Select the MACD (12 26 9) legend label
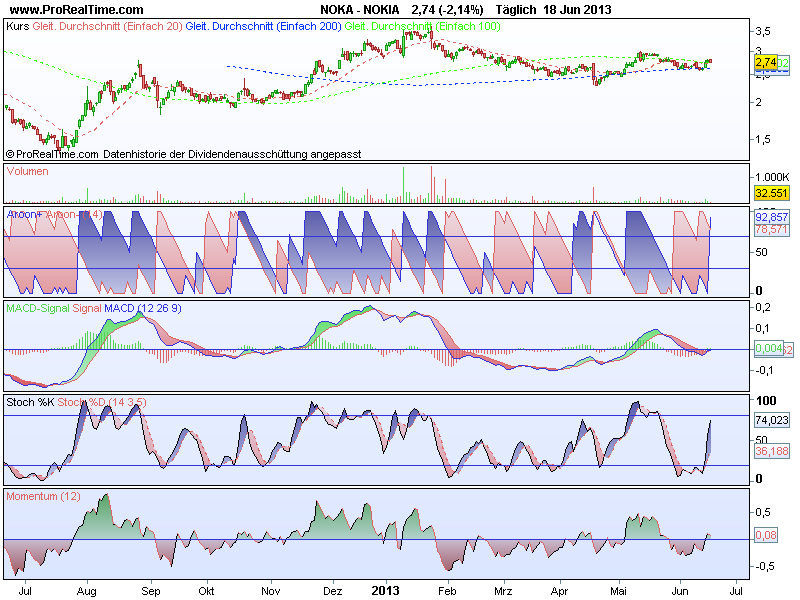Viewport: 800px width, 600px height. pyautogui.click(x=143, y=308)
